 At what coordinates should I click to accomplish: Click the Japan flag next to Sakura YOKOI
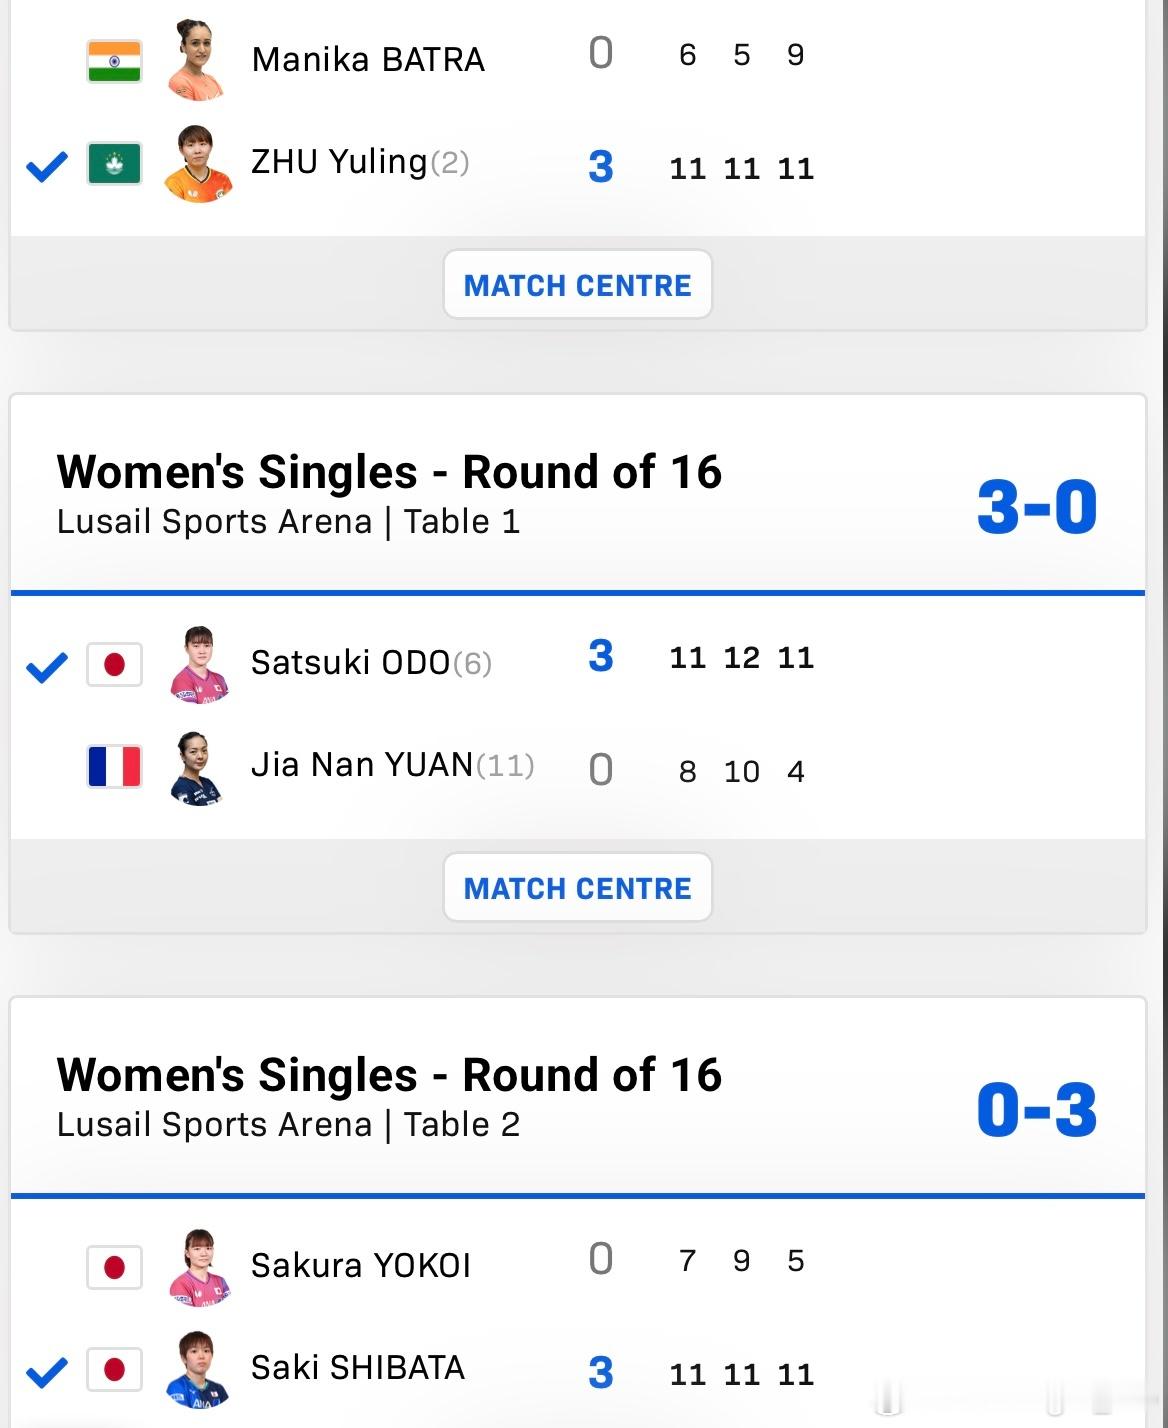(x=114, y=1267)
